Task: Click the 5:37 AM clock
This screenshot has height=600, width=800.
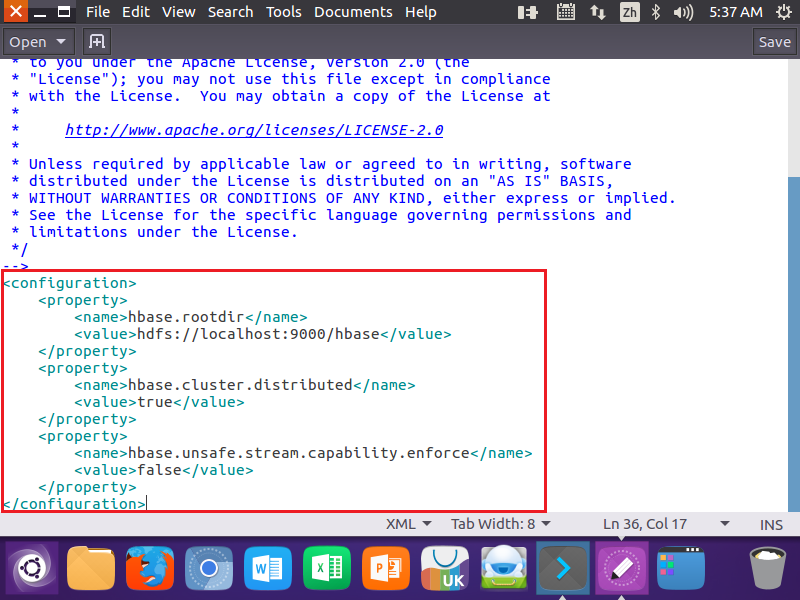Action: [x=736, y=12]
